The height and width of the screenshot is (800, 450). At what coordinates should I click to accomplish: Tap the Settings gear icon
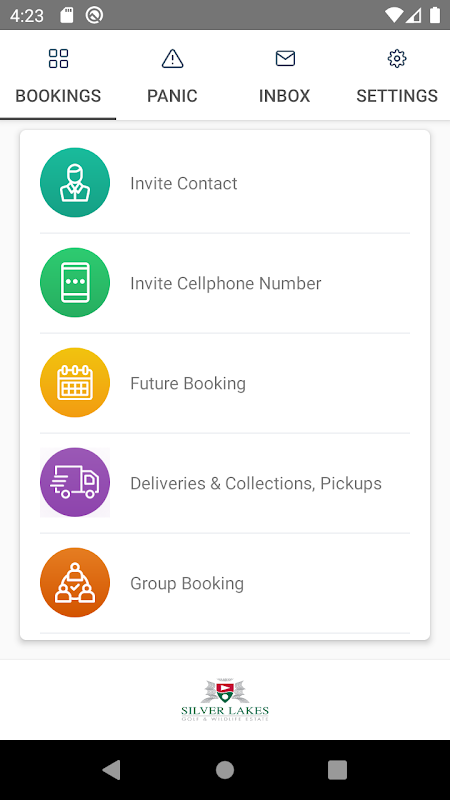pyautogui.click(x=397, y=58)
